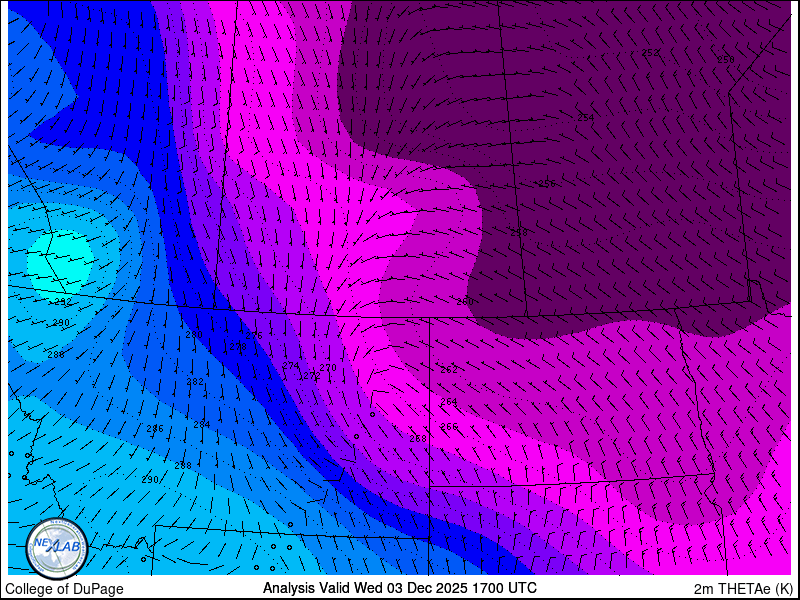Click the 258 contour label
This screenshot has height=600, width=800.
519,232
